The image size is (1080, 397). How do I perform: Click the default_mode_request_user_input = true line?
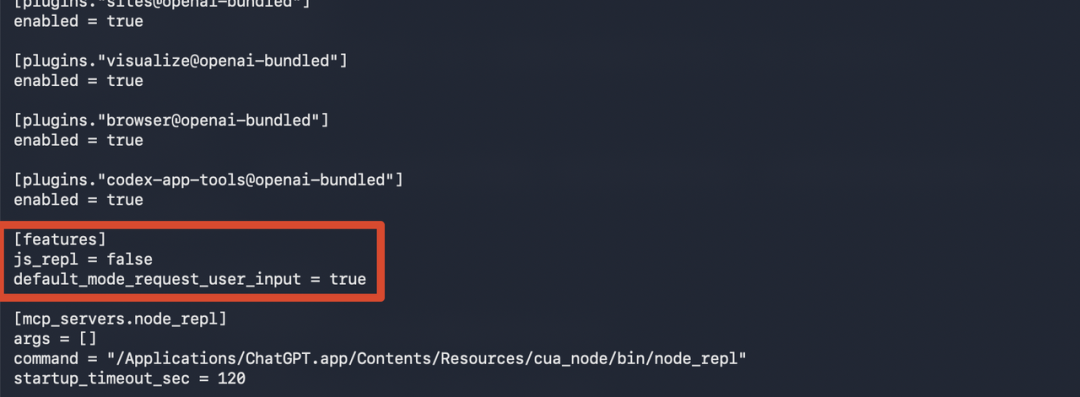point(189,279)
